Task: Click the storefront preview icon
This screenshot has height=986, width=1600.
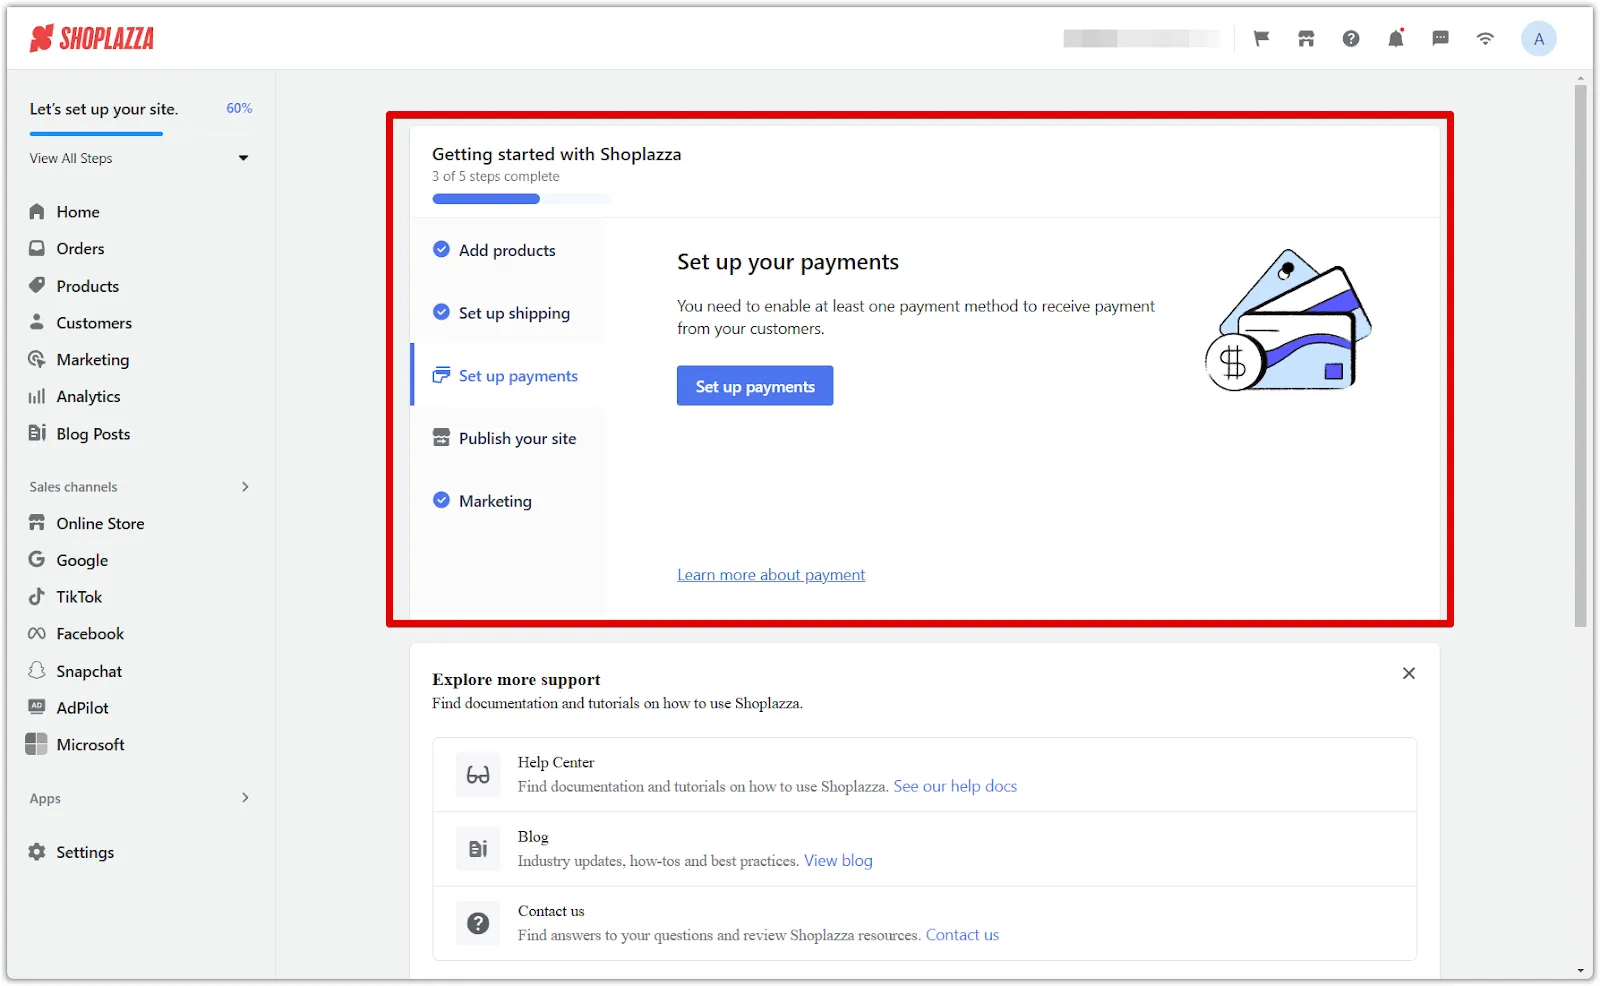Action: pos(1306,38)
